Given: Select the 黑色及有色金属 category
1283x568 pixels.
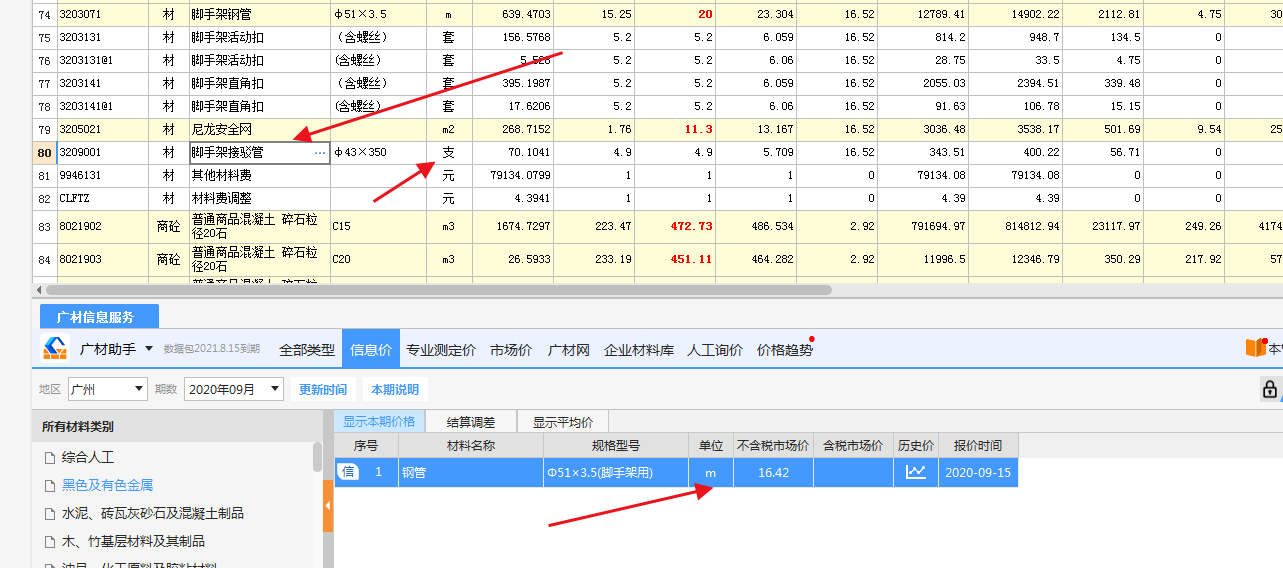Looking at the screenshot, I should (x=107, y=485).
